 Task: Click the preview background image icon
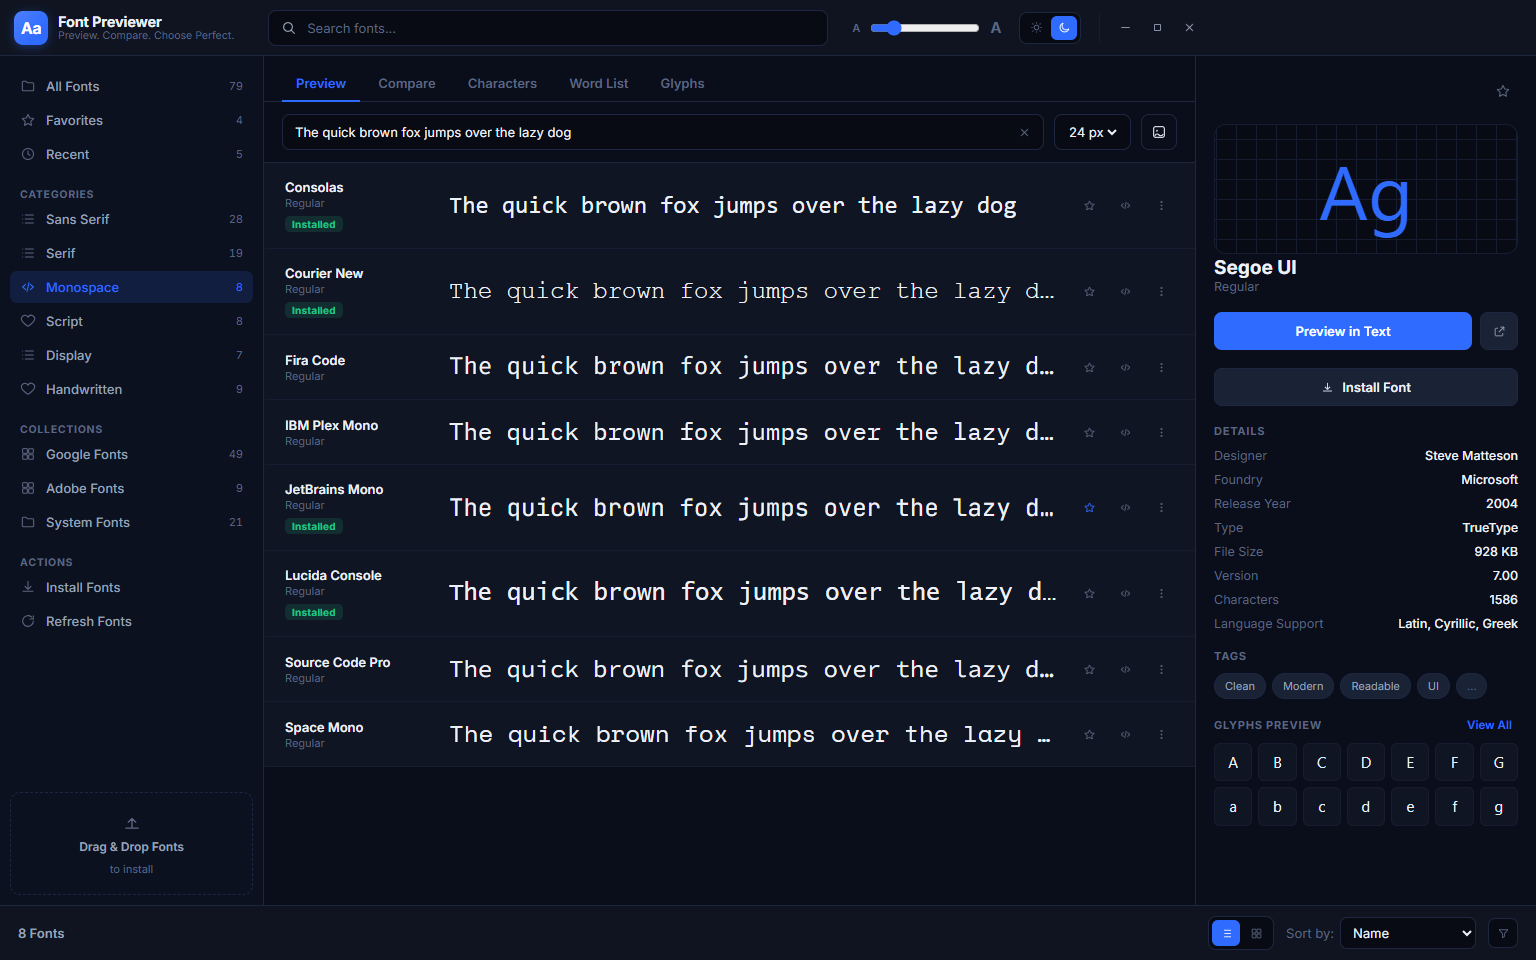(1159, 132)
